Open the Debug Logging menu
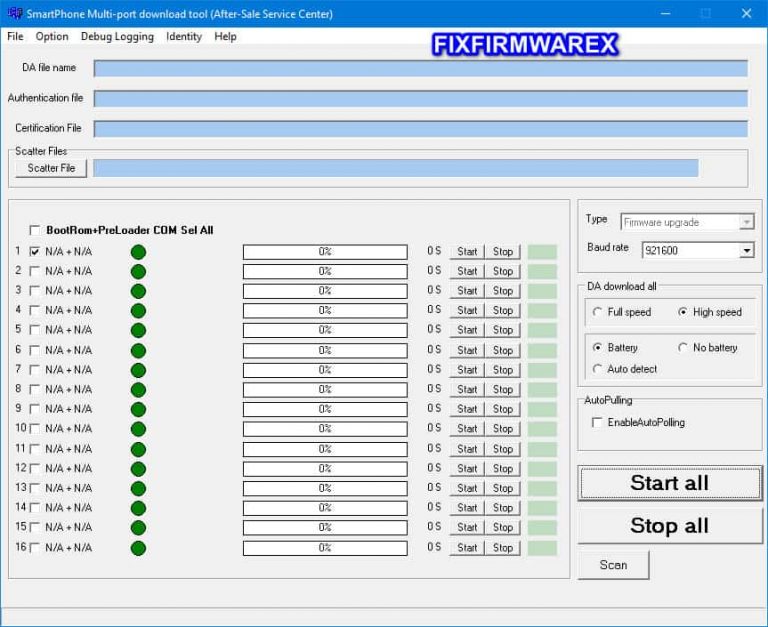 (x=117, y=36)
